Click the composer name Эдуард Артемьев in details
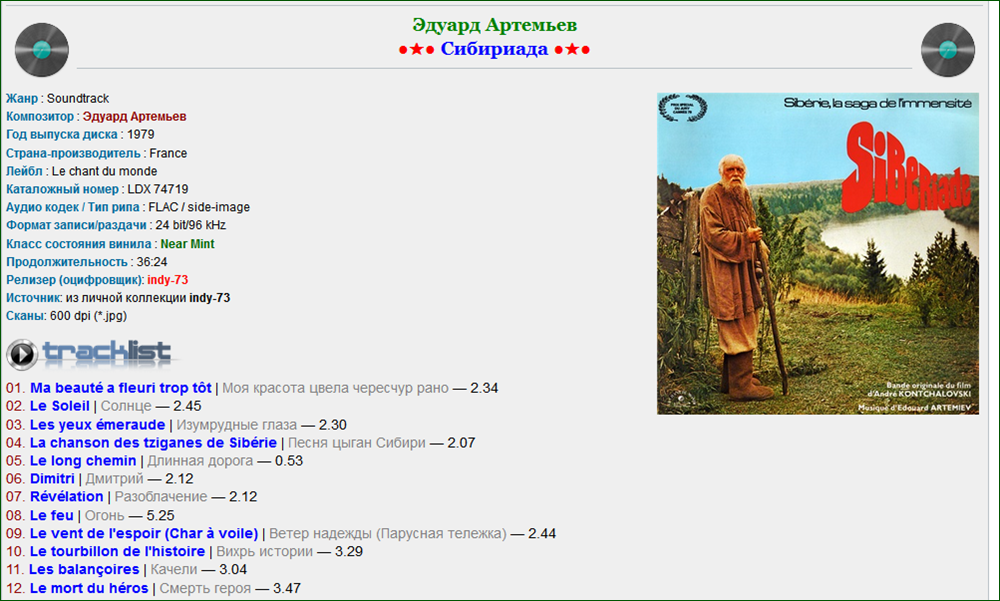This screenshot has width=1000, height=601. click(x=135, y=117)
